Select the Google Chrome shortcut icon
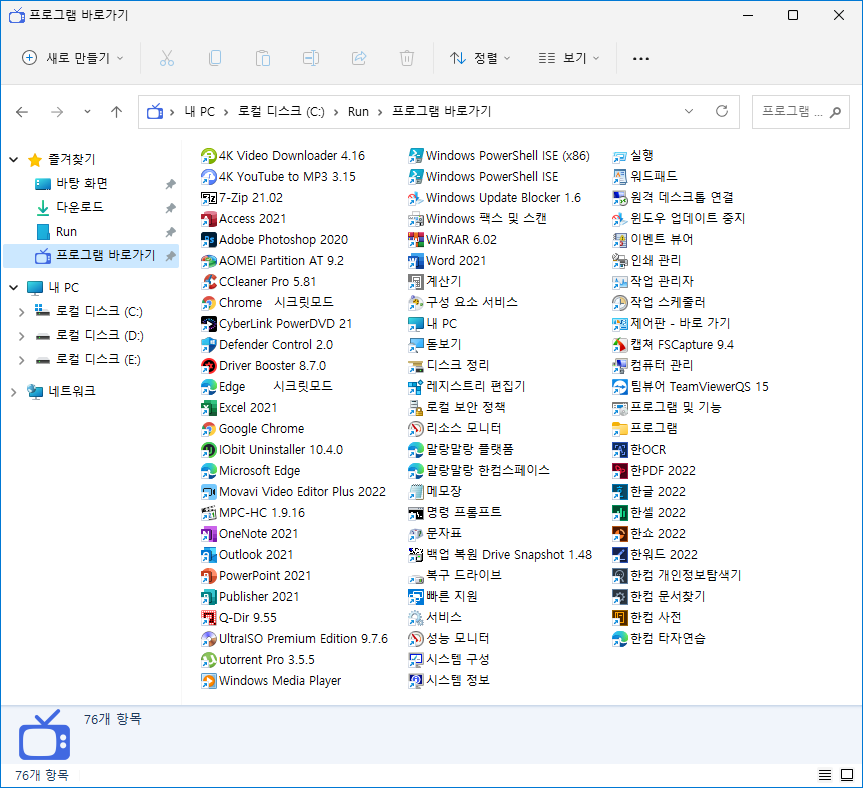The image size is (863, 788). tap(209, 429)
